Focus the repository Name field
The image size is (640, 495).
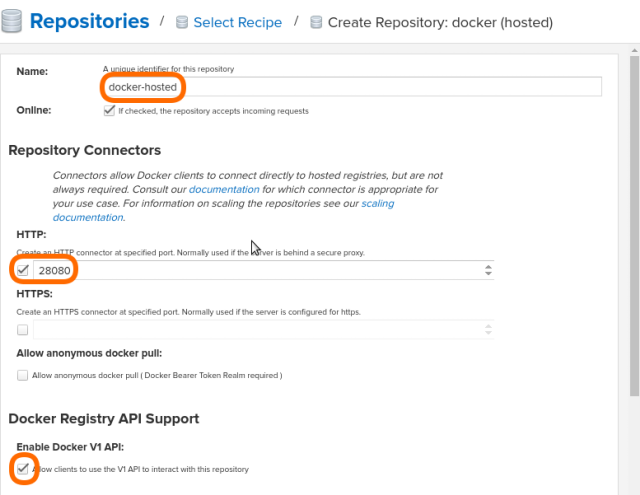point(352,87)
